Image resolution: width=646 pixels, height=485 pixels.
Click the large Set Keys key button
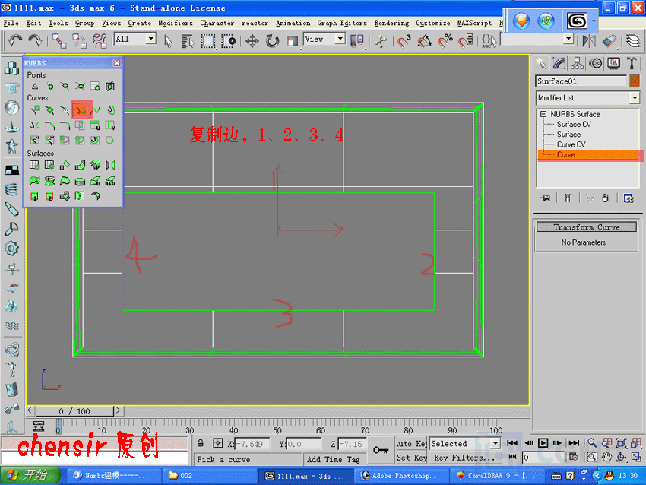(380, 450)
